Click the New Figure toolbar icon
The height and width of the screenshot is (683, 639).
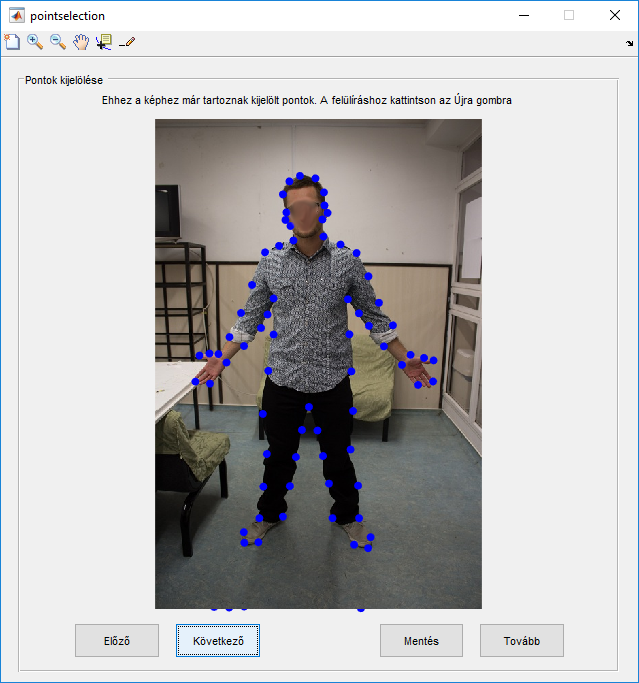pos(12,42)
